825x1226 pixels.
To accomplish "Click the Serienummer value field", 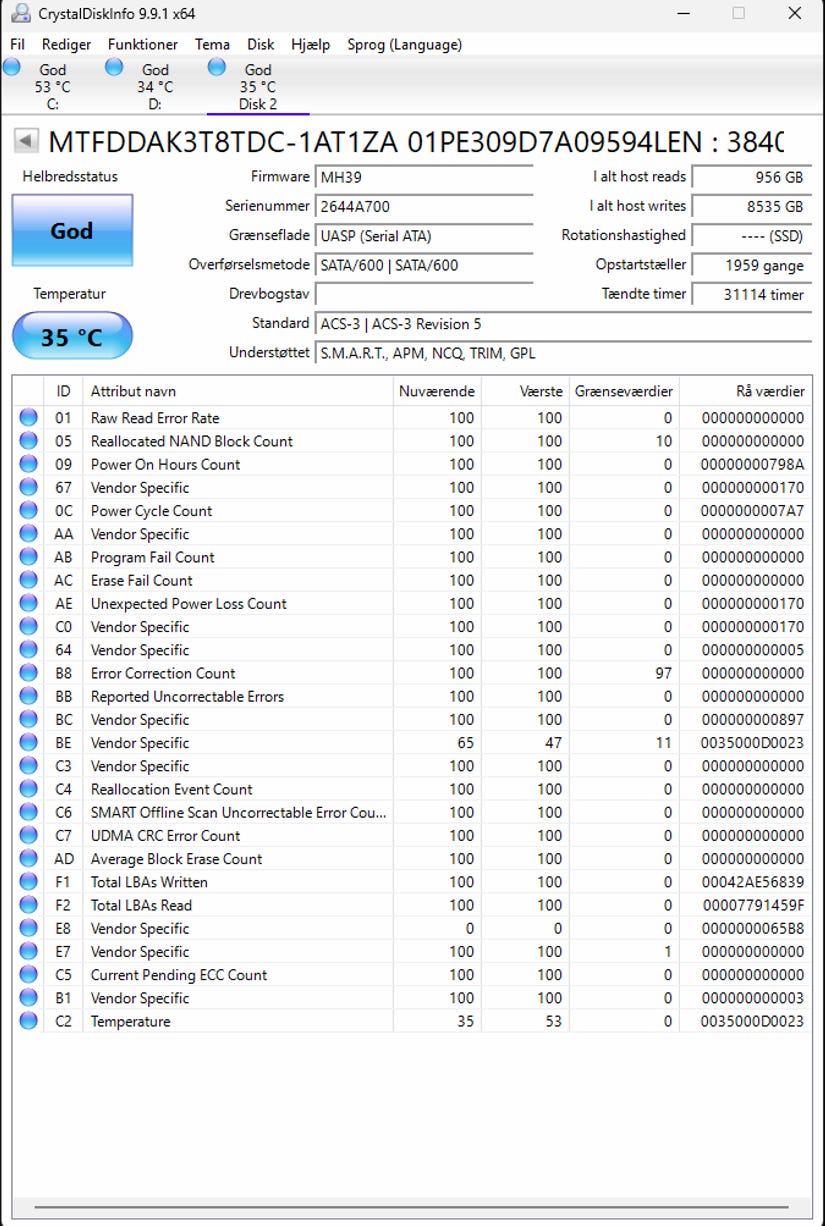I will (424, 207).
